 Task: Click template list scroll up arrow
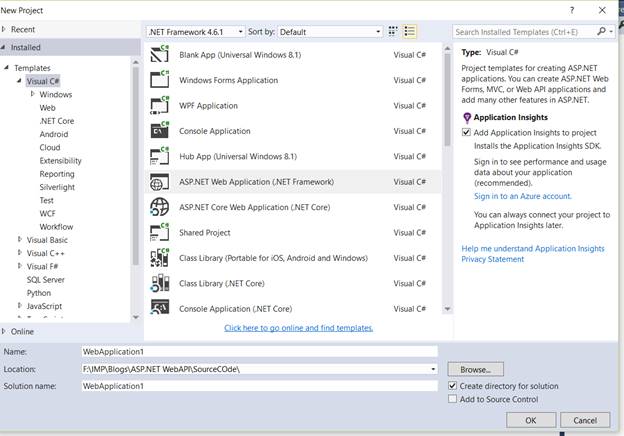[x=447, y=48]
